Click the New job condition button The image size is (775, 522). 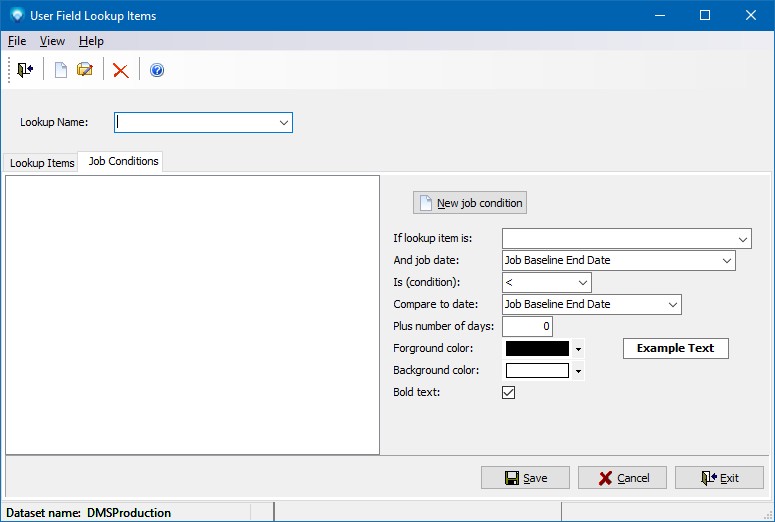click(470, 203)
